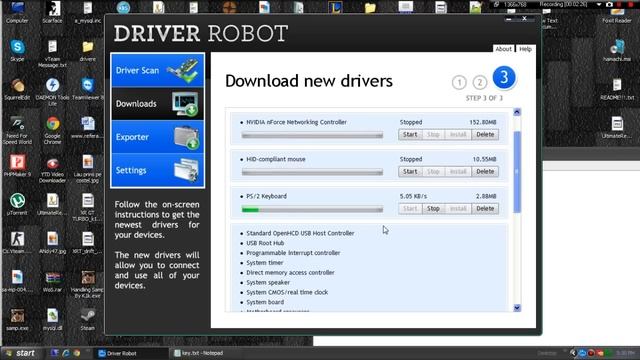Open the Help tab
The width and height of the screenshot is (640, 360).
coord(525,49)
